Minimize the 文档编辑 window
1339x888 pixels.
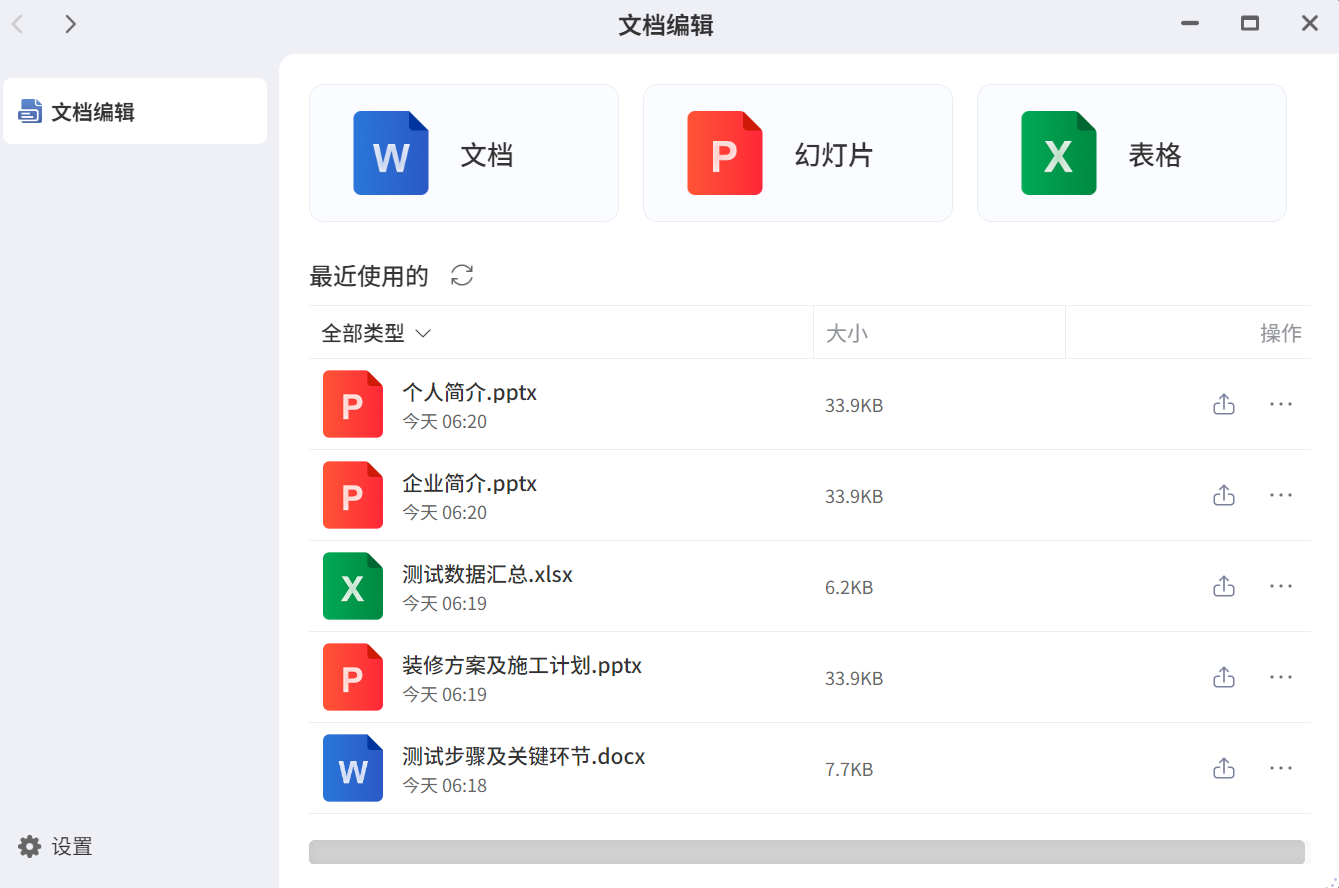[1190, 24]
